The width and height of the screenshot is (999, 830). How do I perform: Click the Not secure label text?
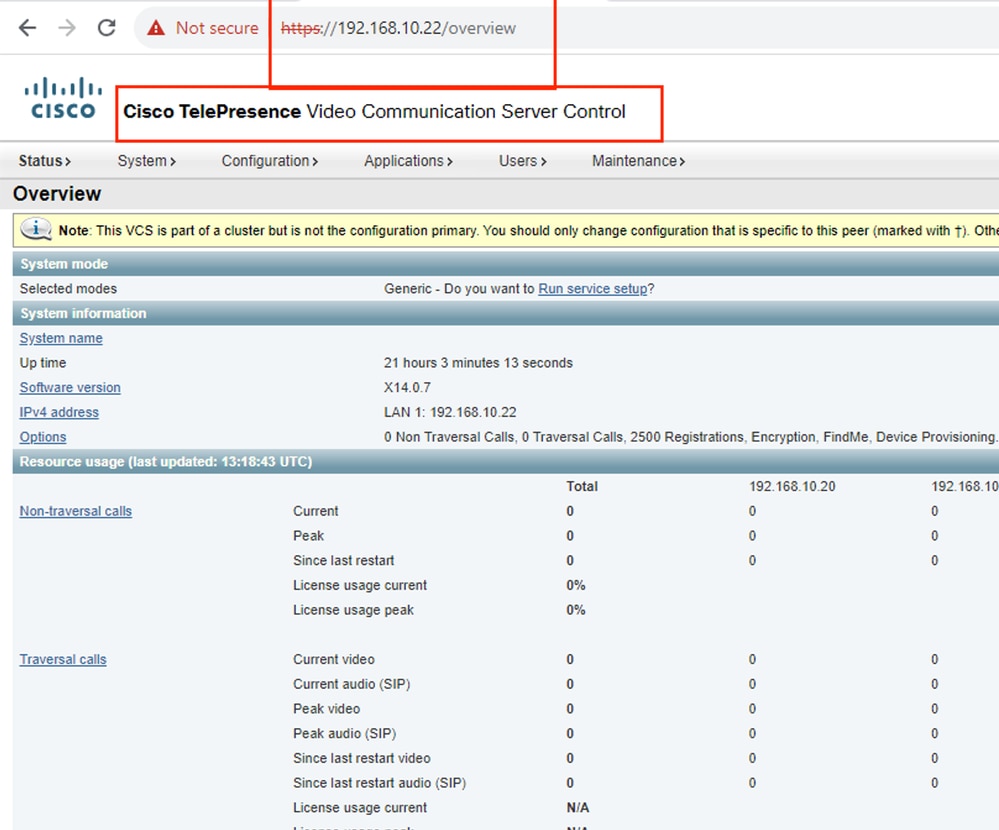217,28
